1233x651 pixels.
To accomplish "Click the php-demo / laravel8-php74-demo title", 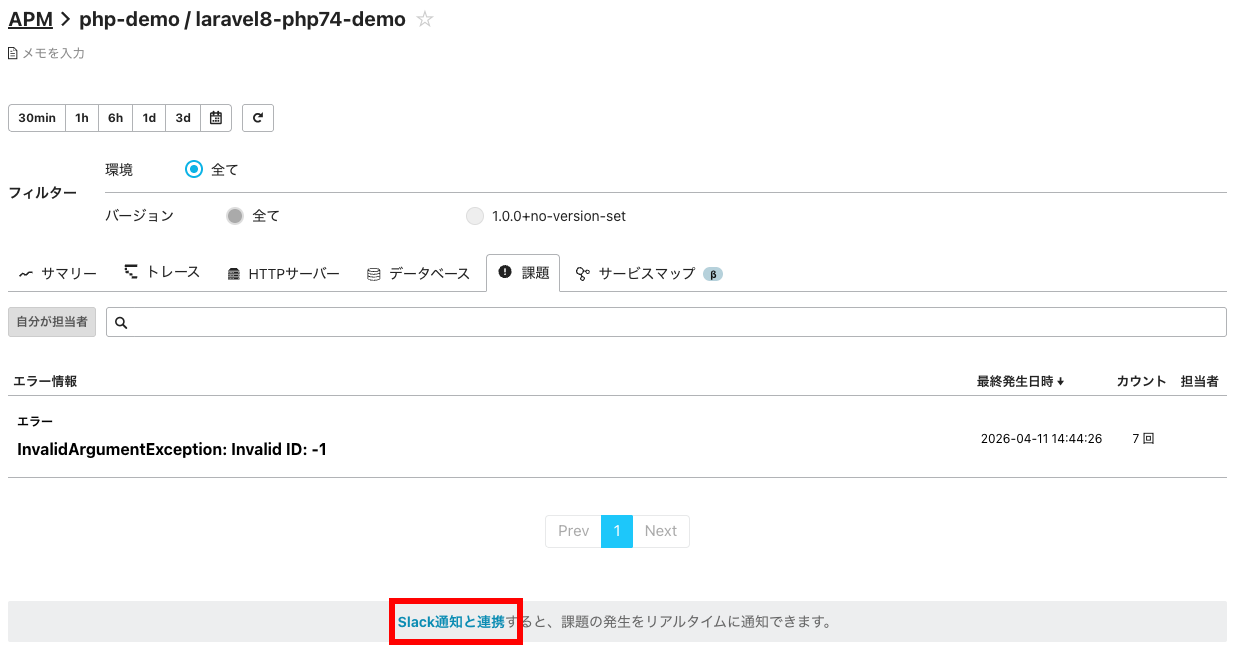I will point(242,19).
